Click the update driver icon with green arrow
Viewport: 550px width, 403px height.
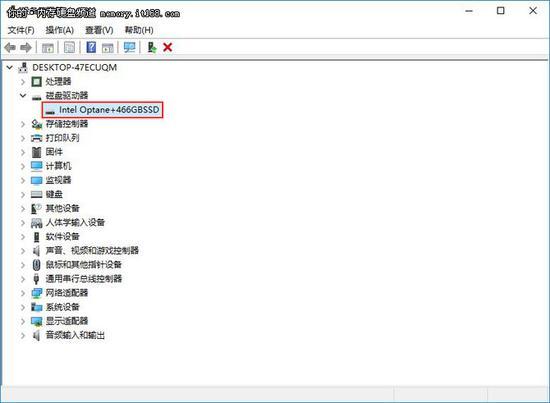tap(152, 47)
